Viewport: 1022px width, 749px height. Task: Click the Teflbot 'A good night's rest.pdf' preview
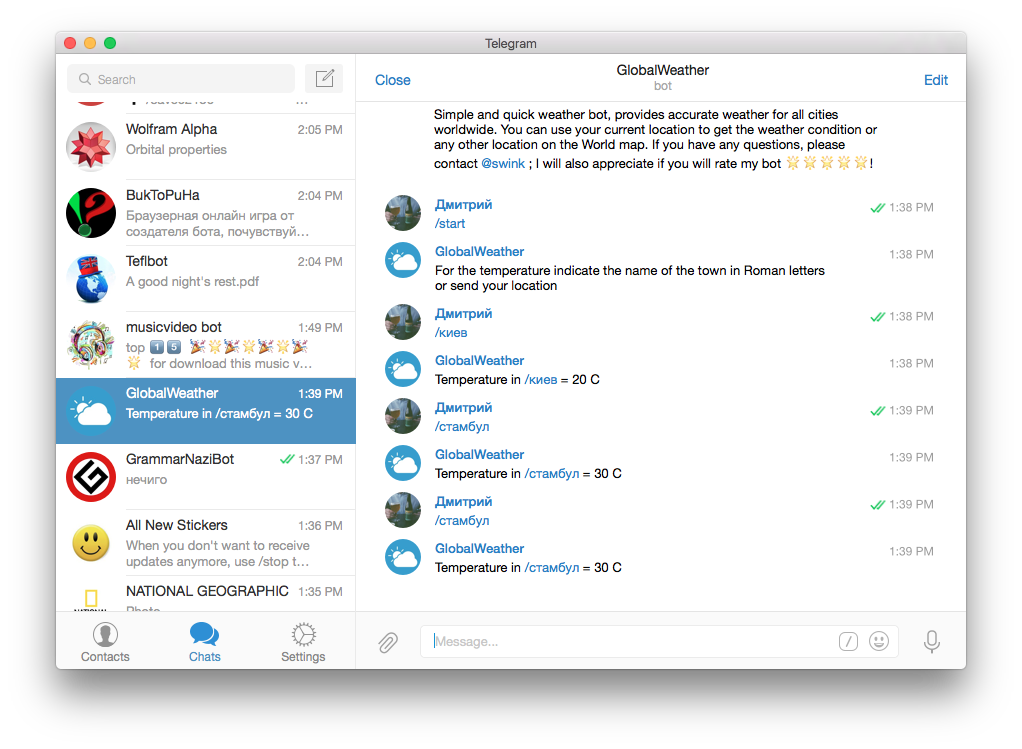coord(192,282)
